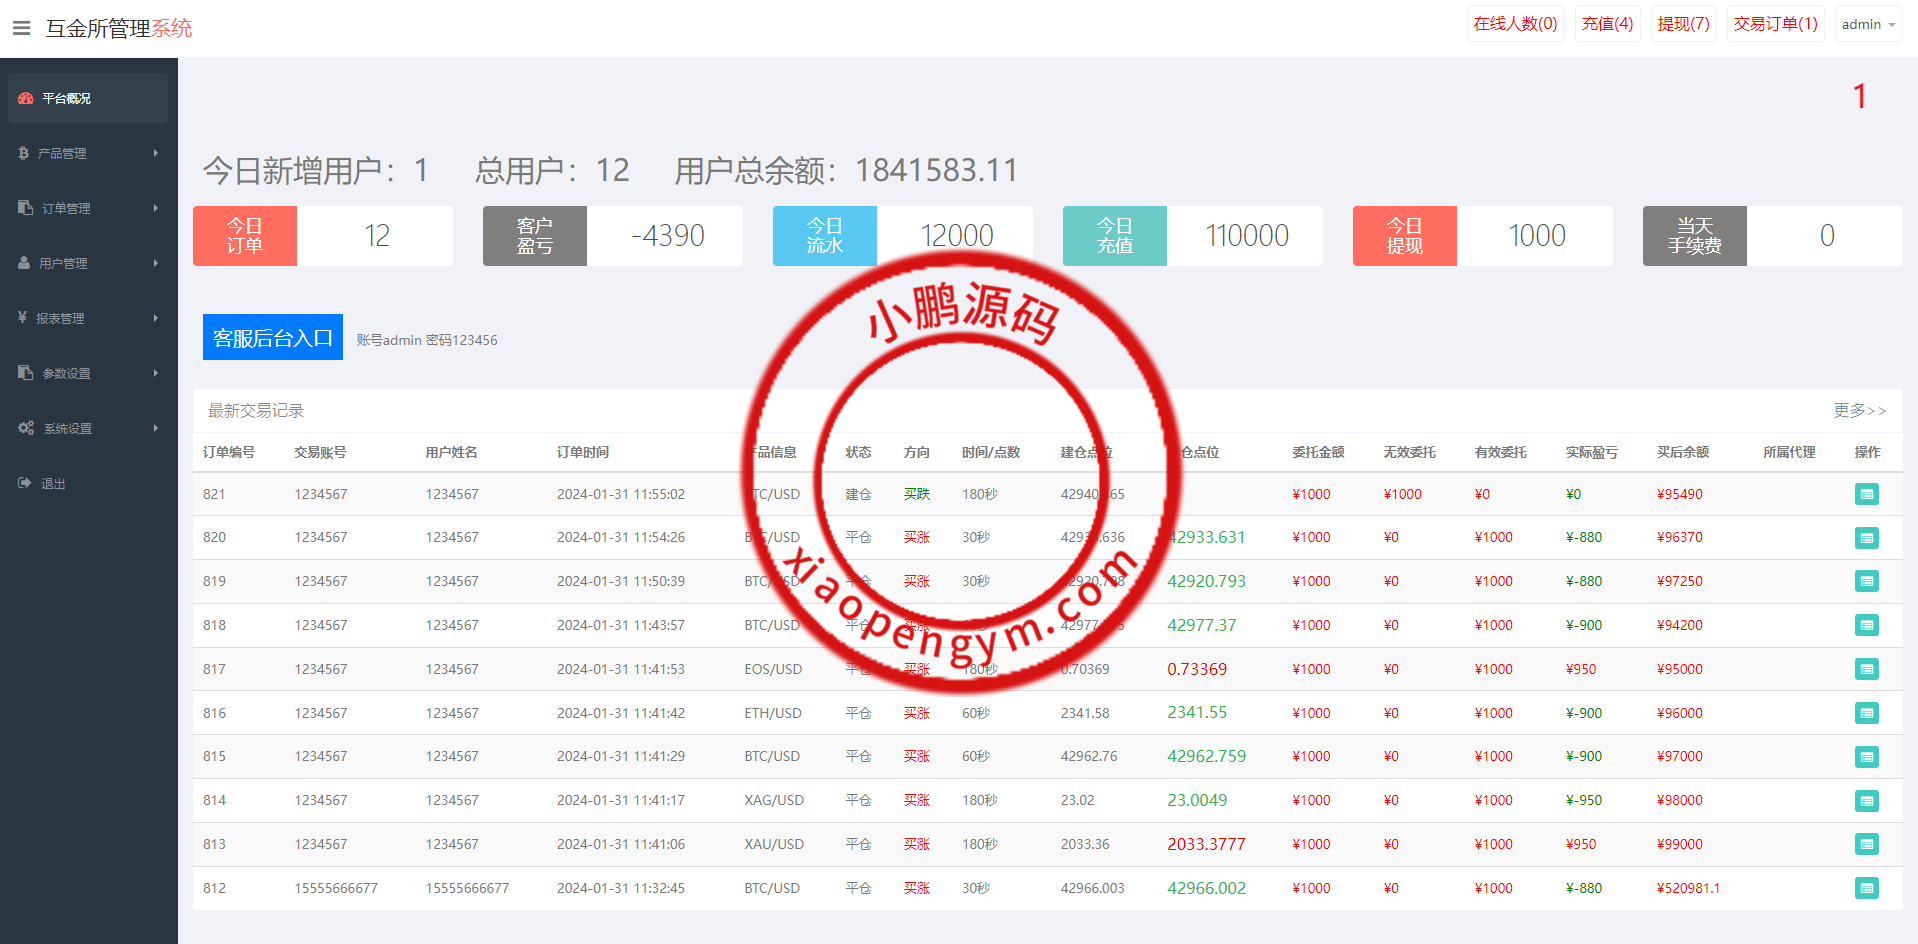Click the 在线人数(0) button
Viewport: 1918px width, 944px height.
(1515, 24)
